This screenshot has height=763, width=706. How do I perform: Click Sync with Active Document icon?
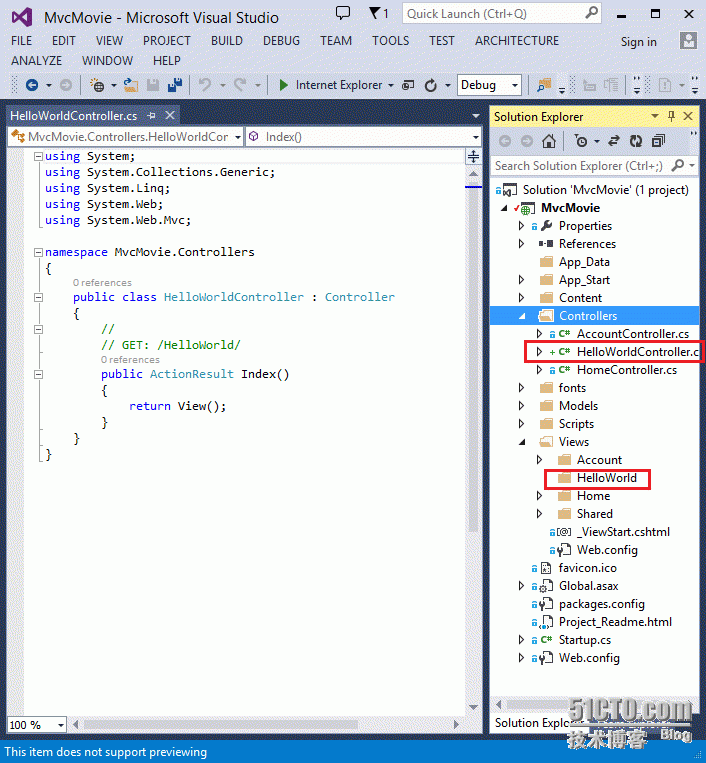pyautogui.click(x=614, y=141)
